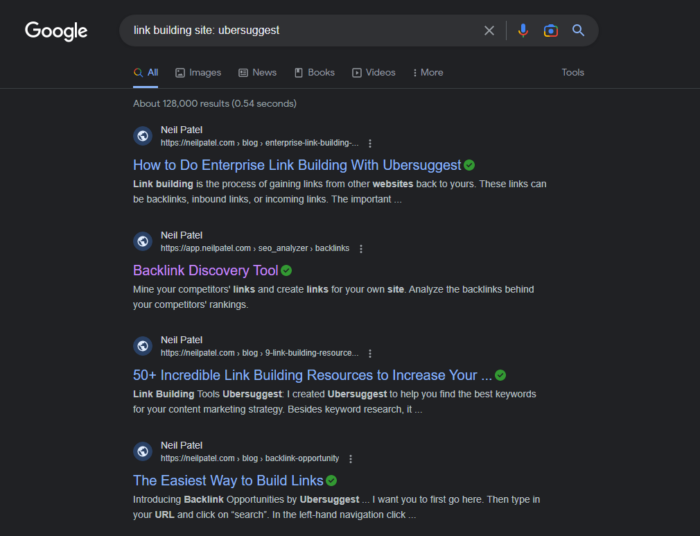700x536 pixels.
Task: Click the Google logo
Action: (x=56, y=31)
